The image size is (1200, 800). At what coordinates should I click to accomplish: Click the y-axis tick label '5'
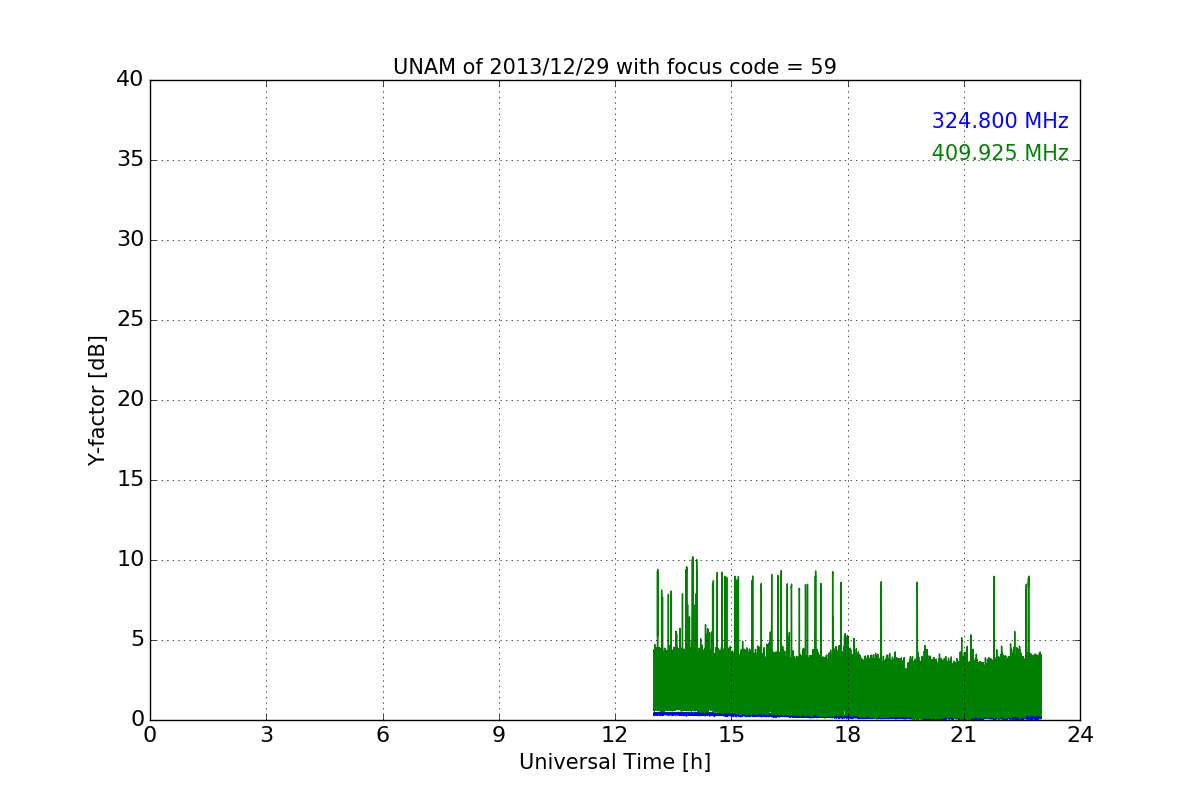point(137,640)
